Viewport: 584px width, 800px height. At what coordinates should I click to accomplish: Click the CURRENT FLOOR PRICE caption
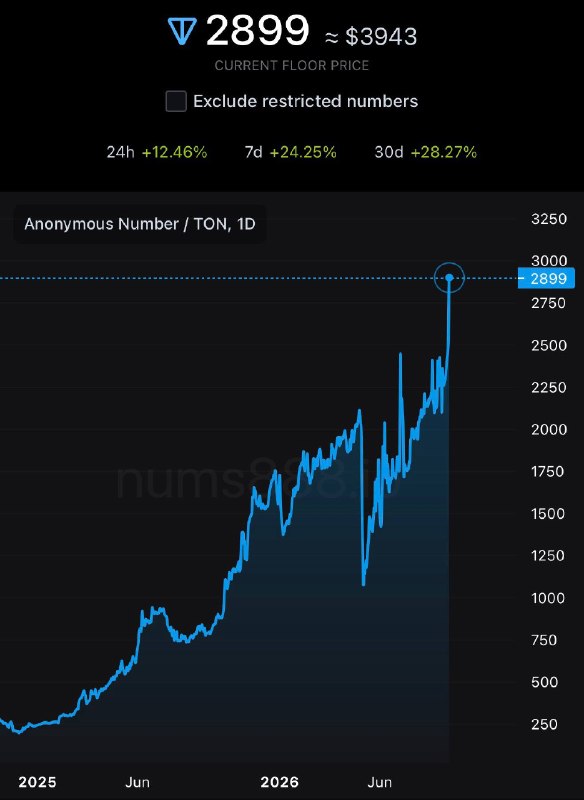point(292,65)
